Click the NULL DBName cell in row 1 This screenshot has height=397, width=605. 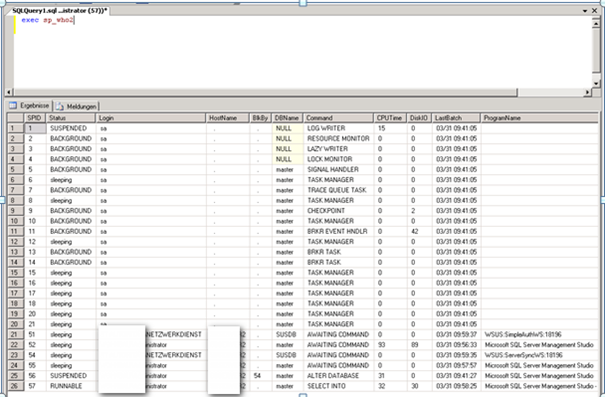click(287, 128)
